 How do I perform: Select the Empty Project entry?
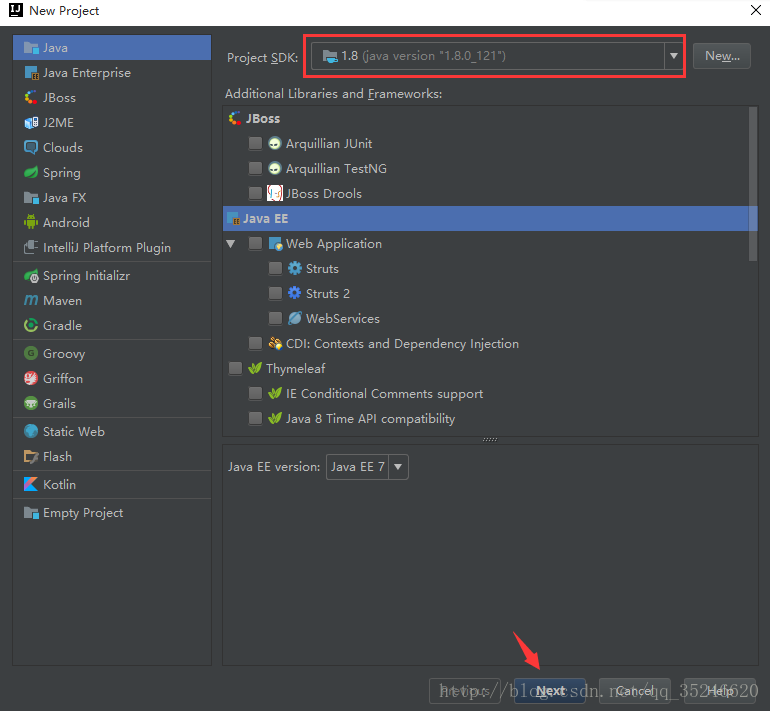pyautogui.click(x=112, y=513)
